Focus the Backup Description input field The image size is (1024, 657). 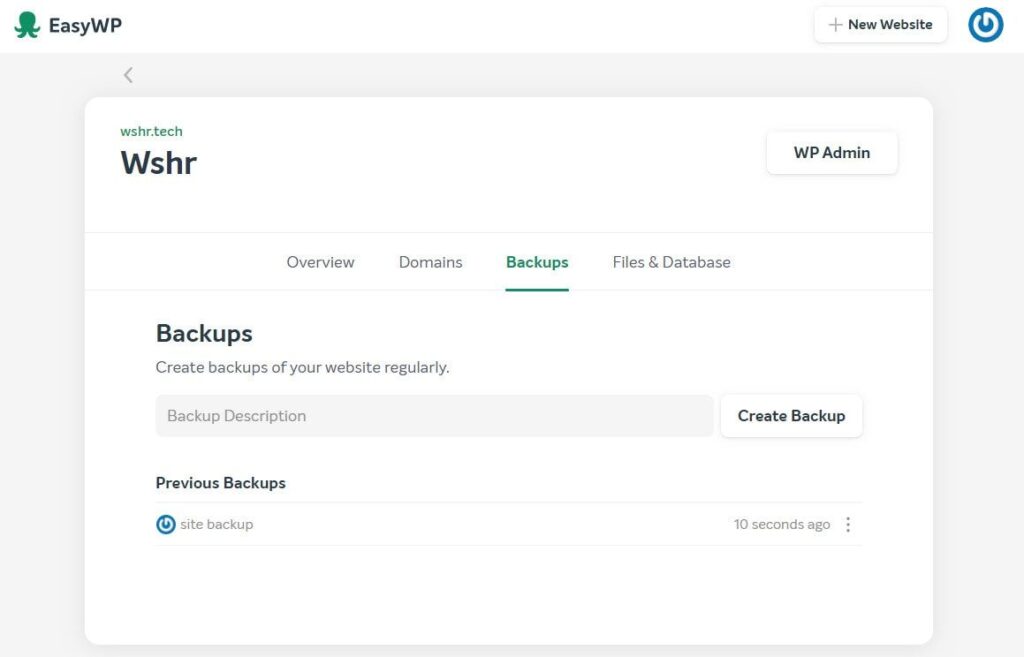point(434,416)
